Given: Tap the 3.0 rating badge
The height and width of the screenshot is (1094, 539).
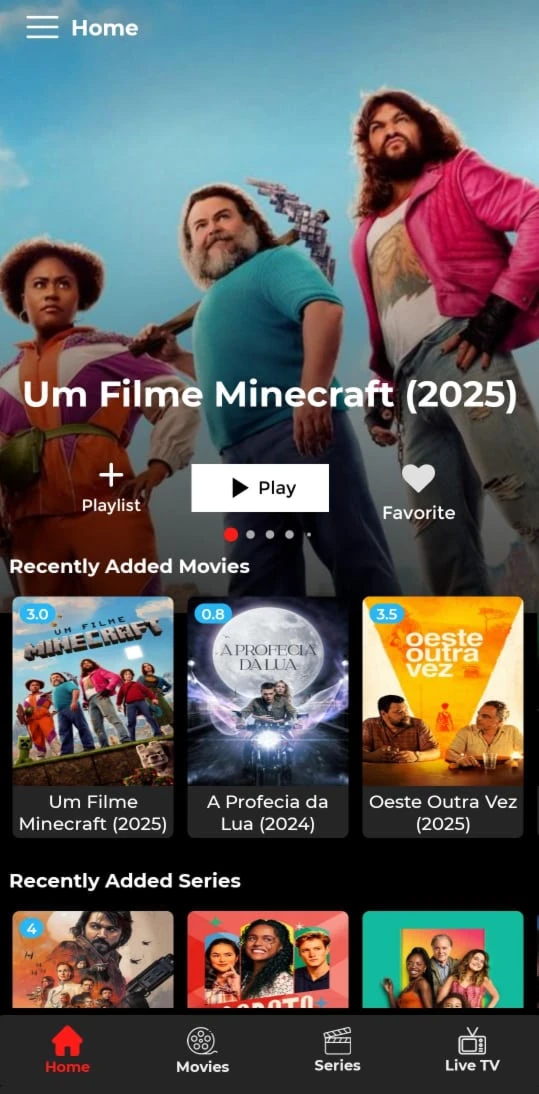Looking at the screenshot, I should [37, 614].
